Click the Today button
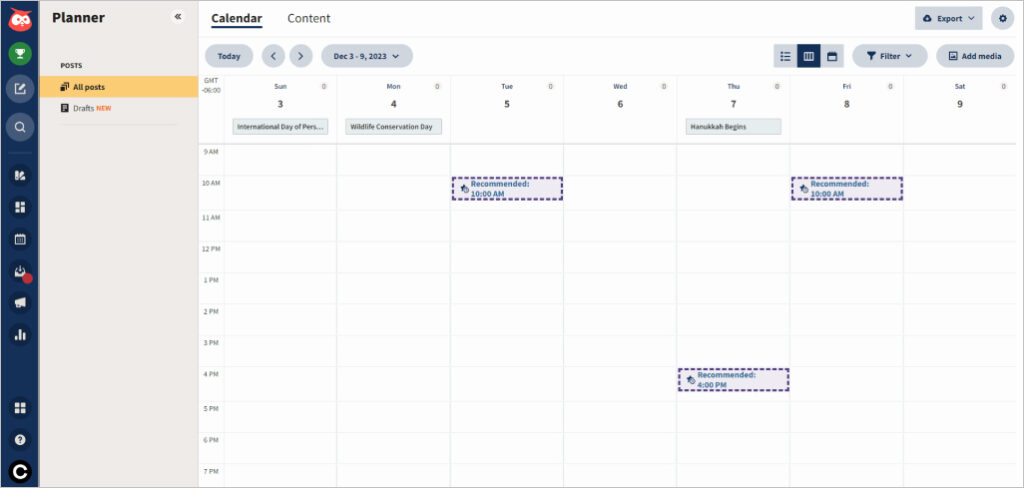 [x=229, y=56]
